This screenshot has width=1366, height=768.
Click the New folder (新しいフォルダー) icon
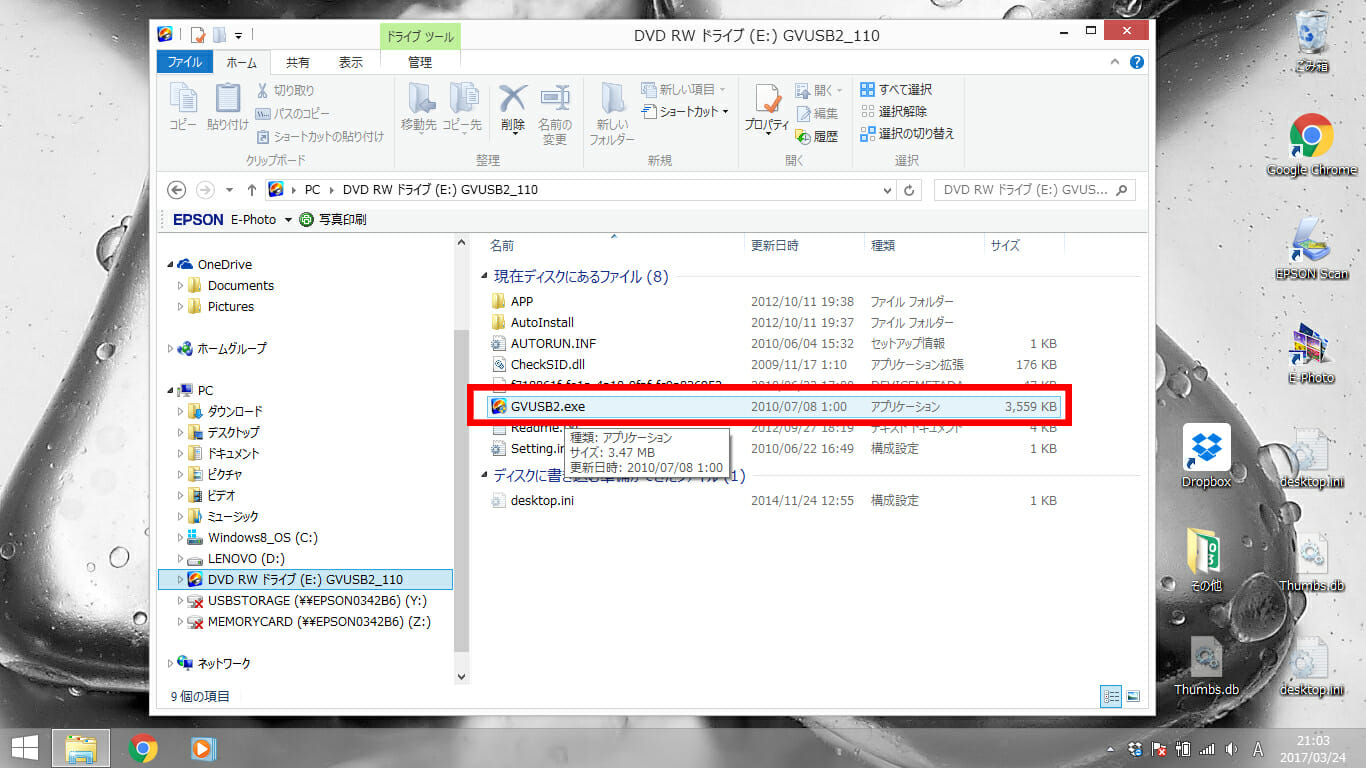coord(612,114)
